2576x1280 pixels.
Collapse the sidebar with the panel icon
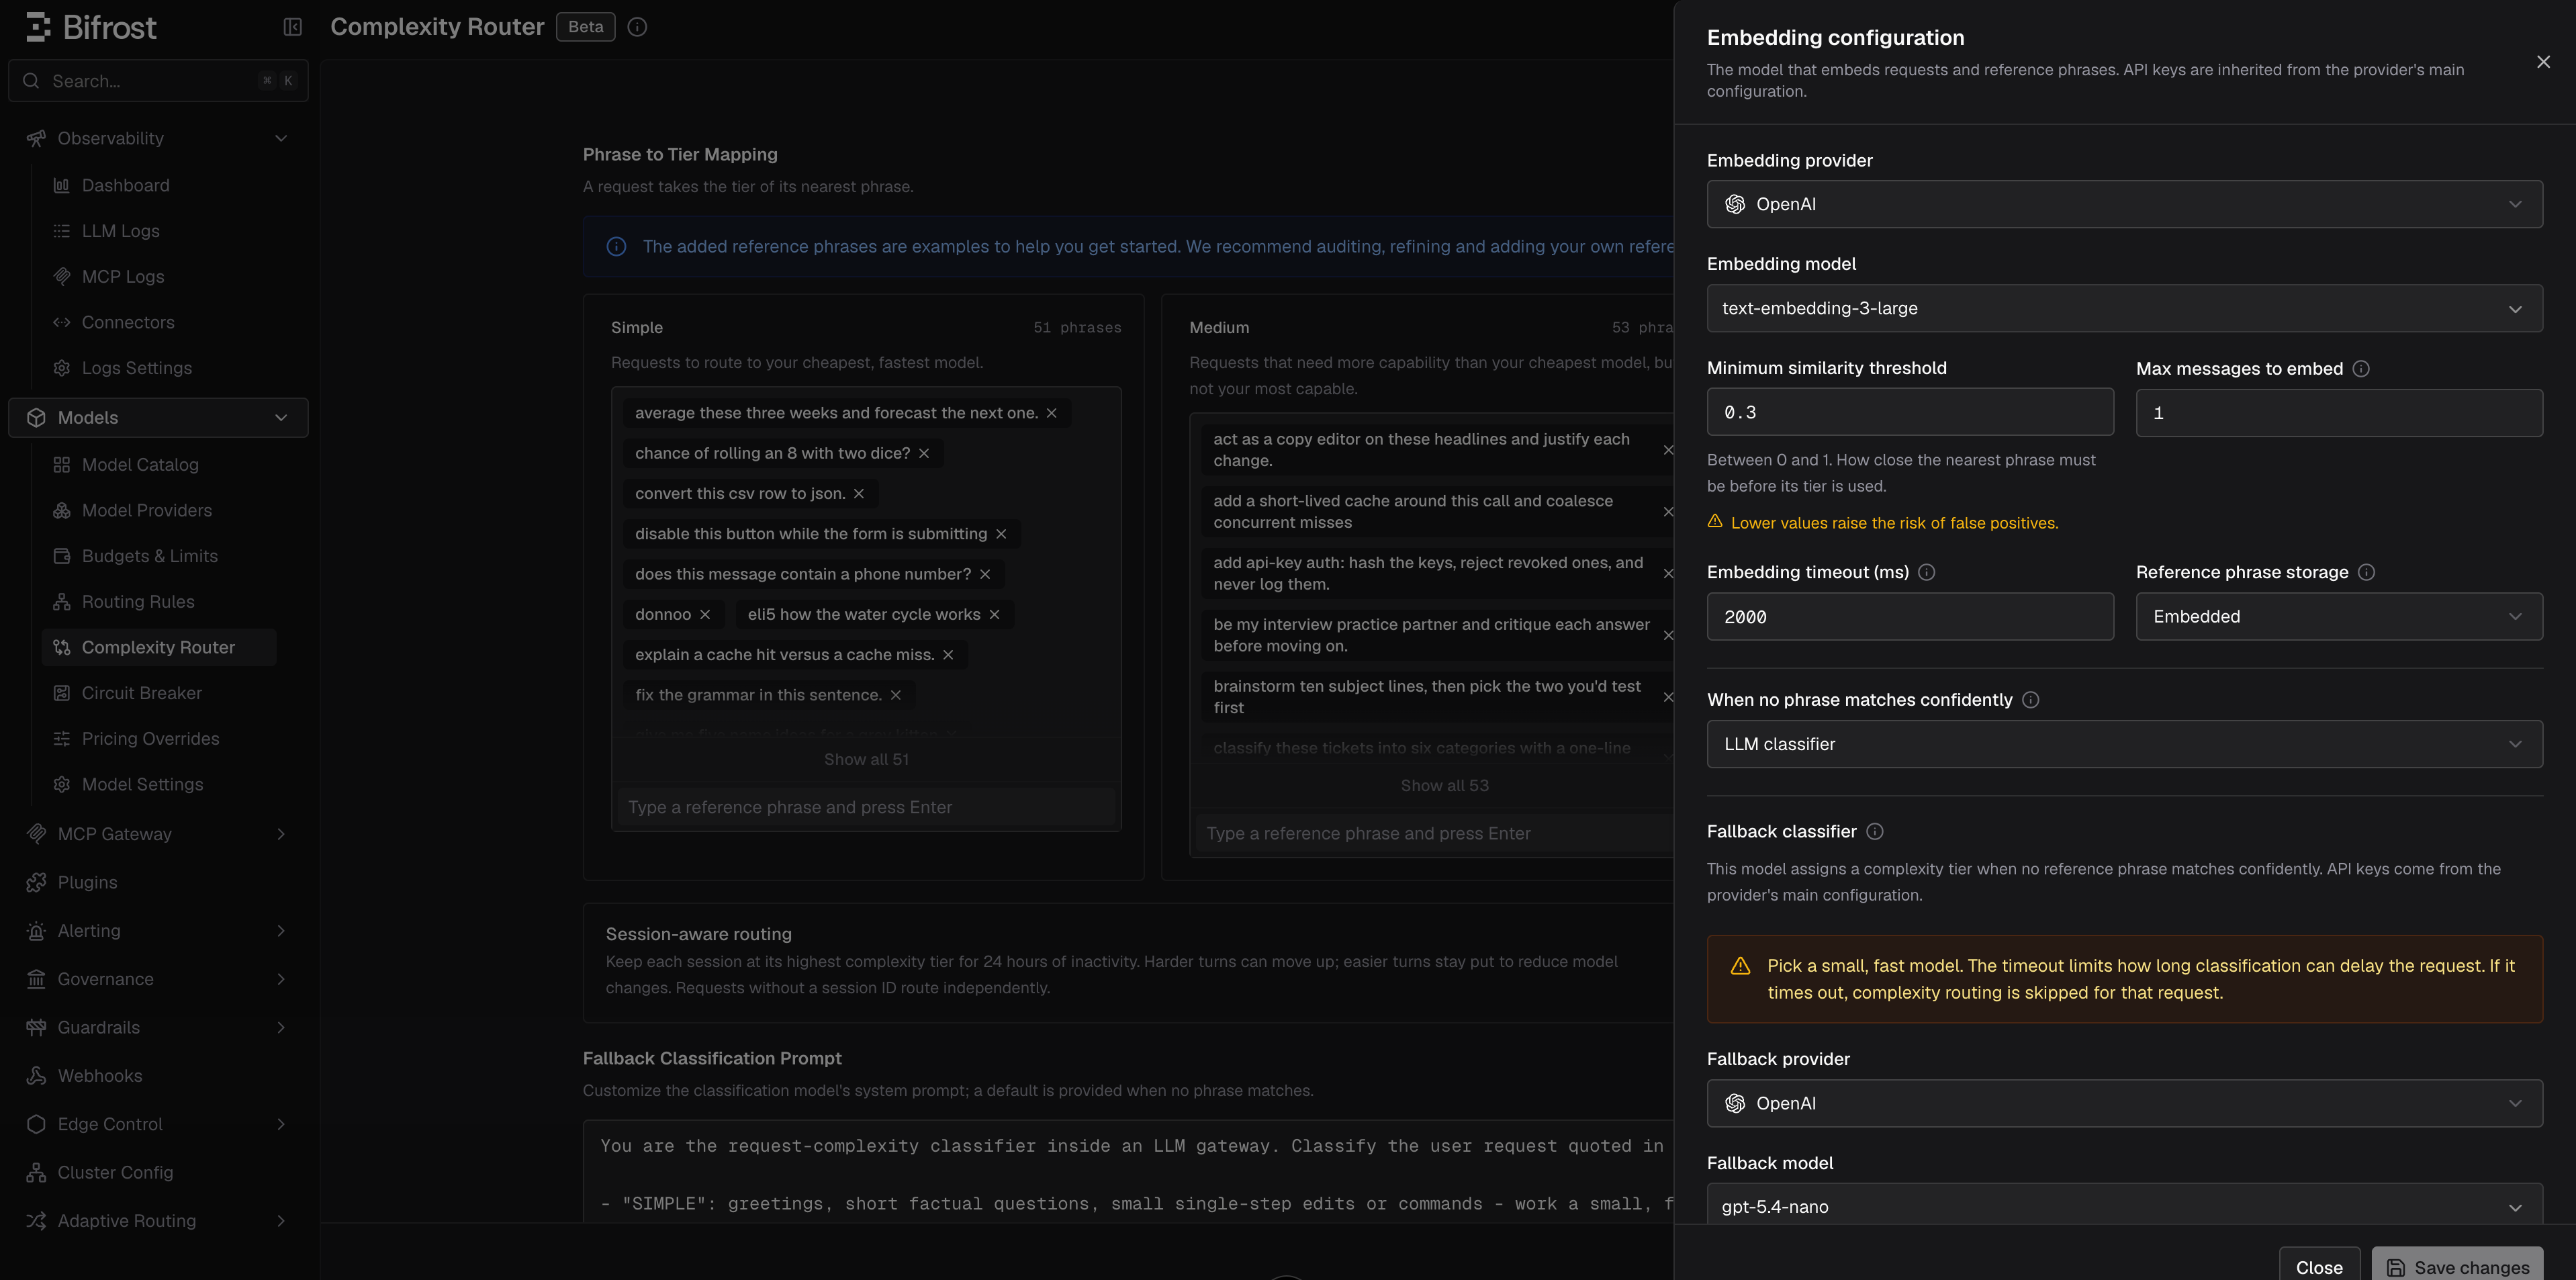click(292, 27)
